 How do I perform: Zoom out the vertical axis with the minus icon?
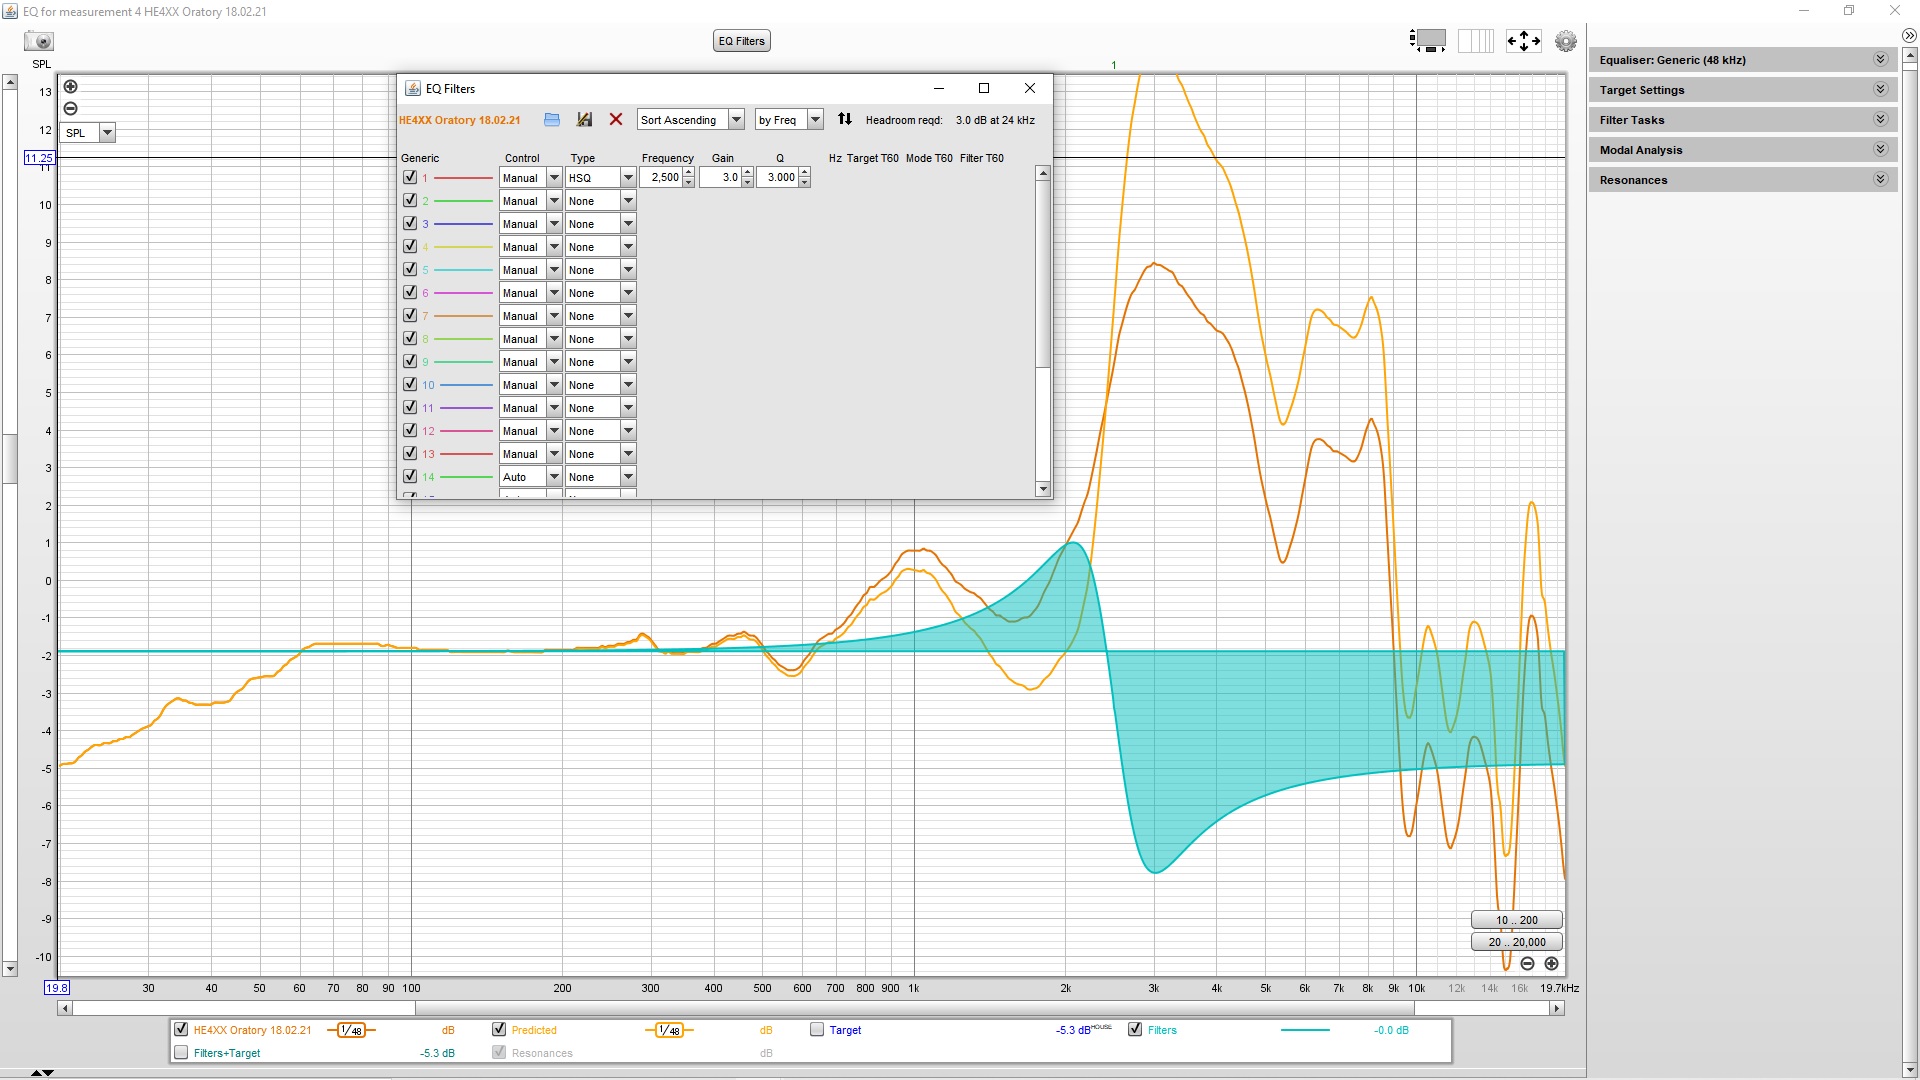point(70,108)
